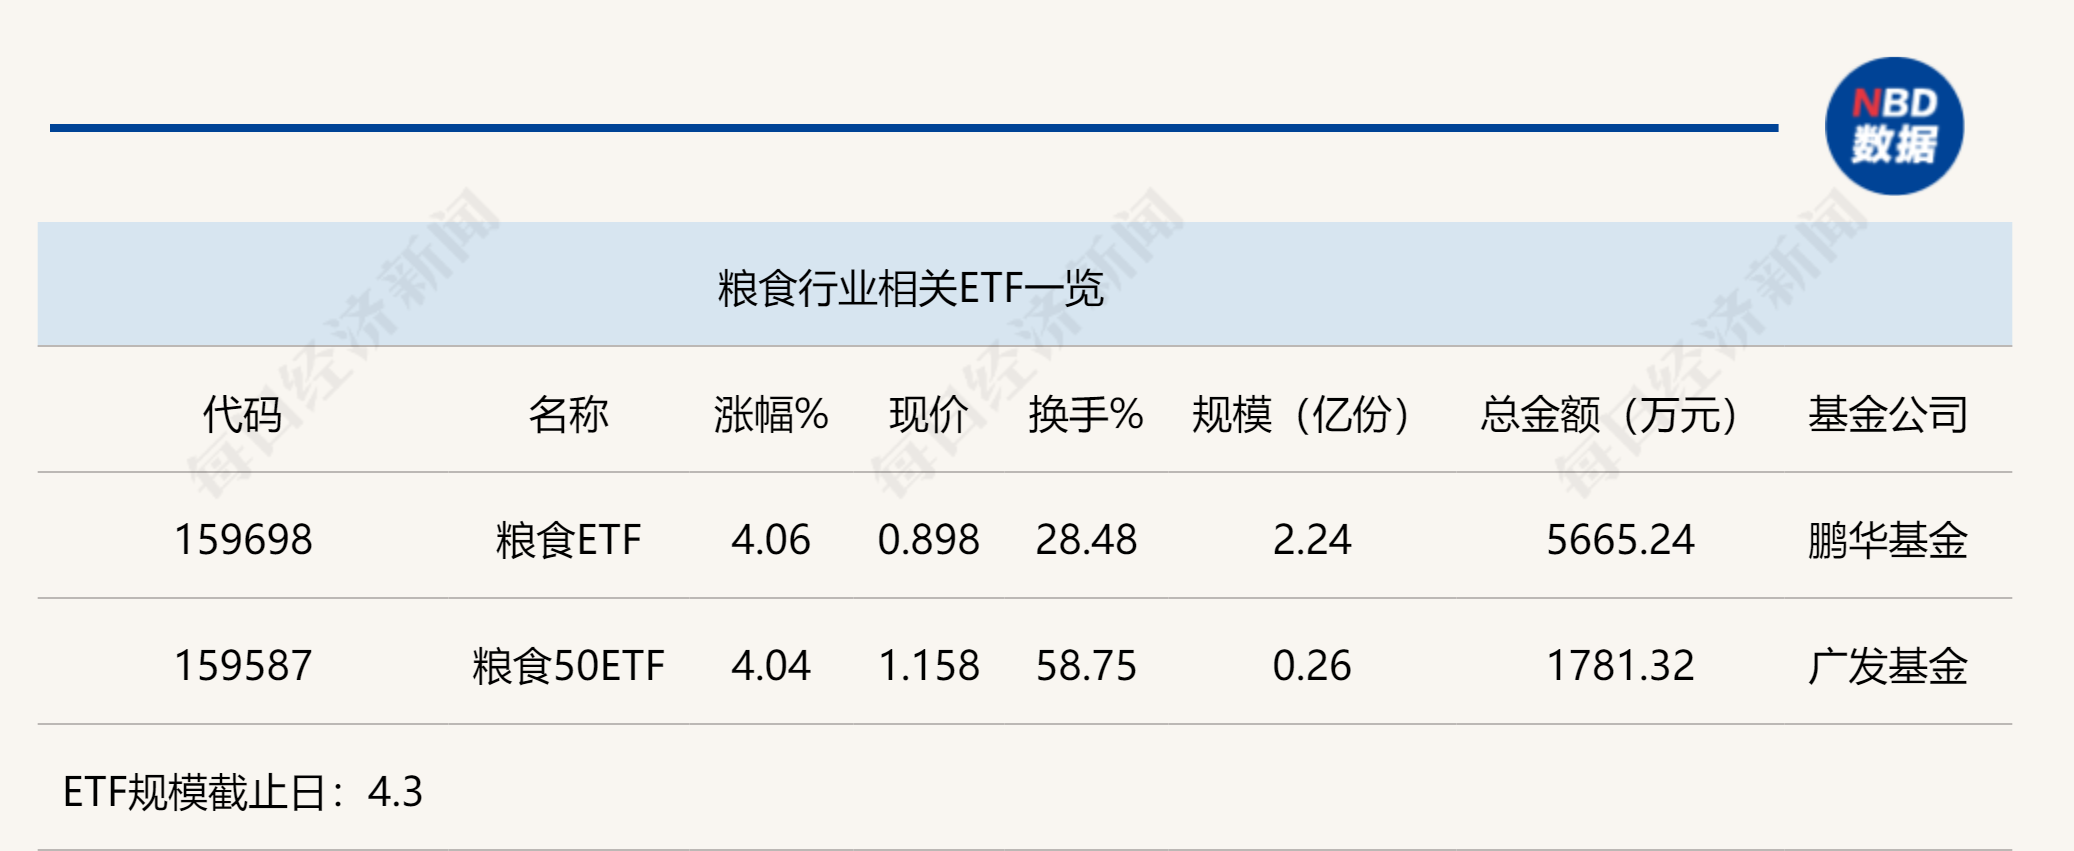This screenshot has width=2074, height=851.
Task: Click the 广发基金 company cell
Action: 1887,666
